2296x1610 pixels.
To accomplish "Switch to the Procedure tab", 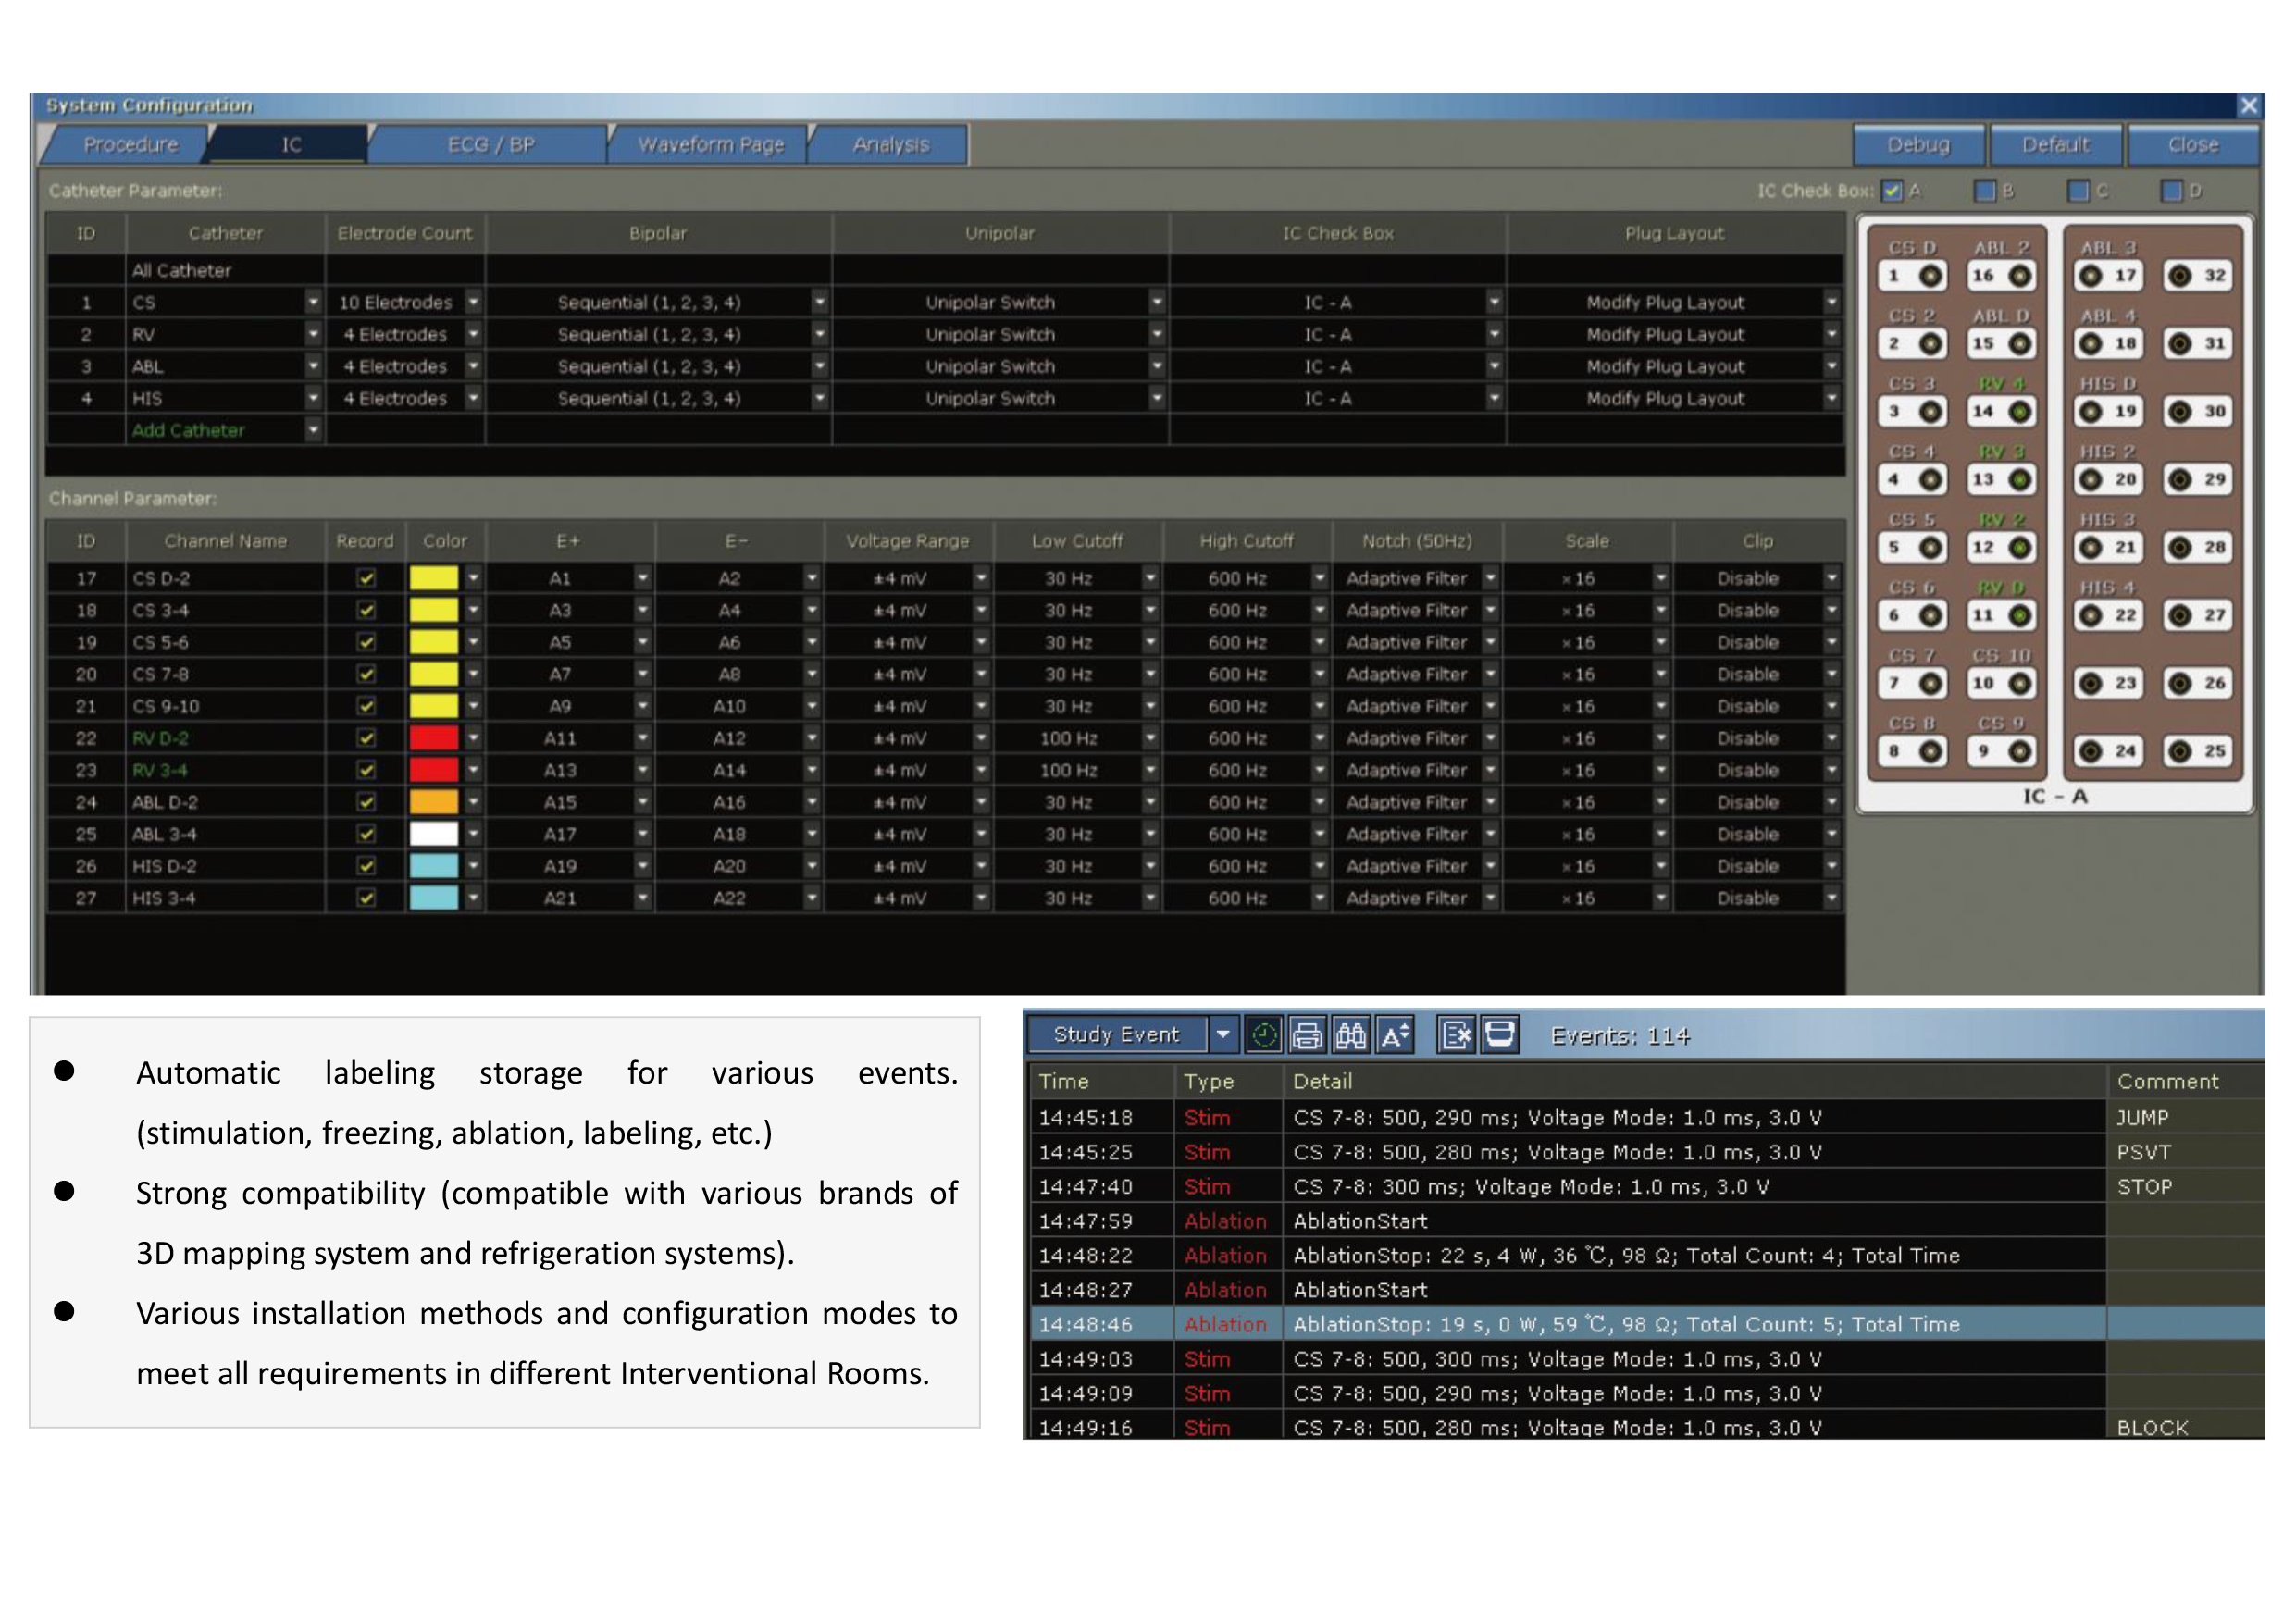I will (130, 145).
